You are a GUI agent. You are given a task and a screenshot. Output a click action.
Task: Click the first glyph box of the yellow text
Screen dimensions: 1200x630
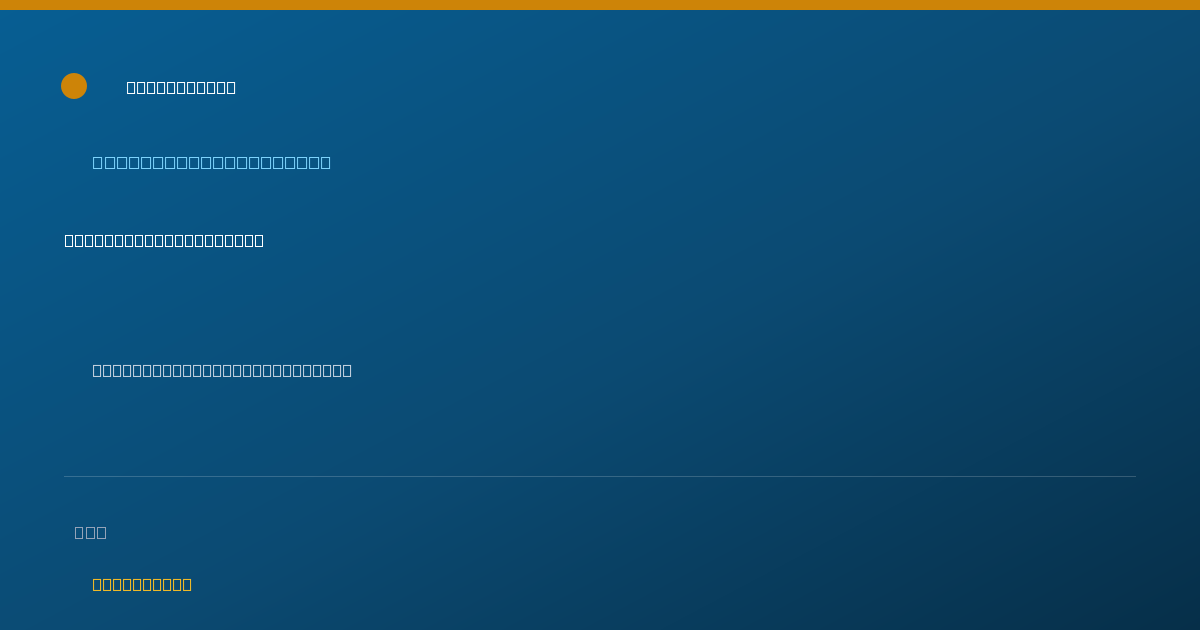[x=98, y=584]
